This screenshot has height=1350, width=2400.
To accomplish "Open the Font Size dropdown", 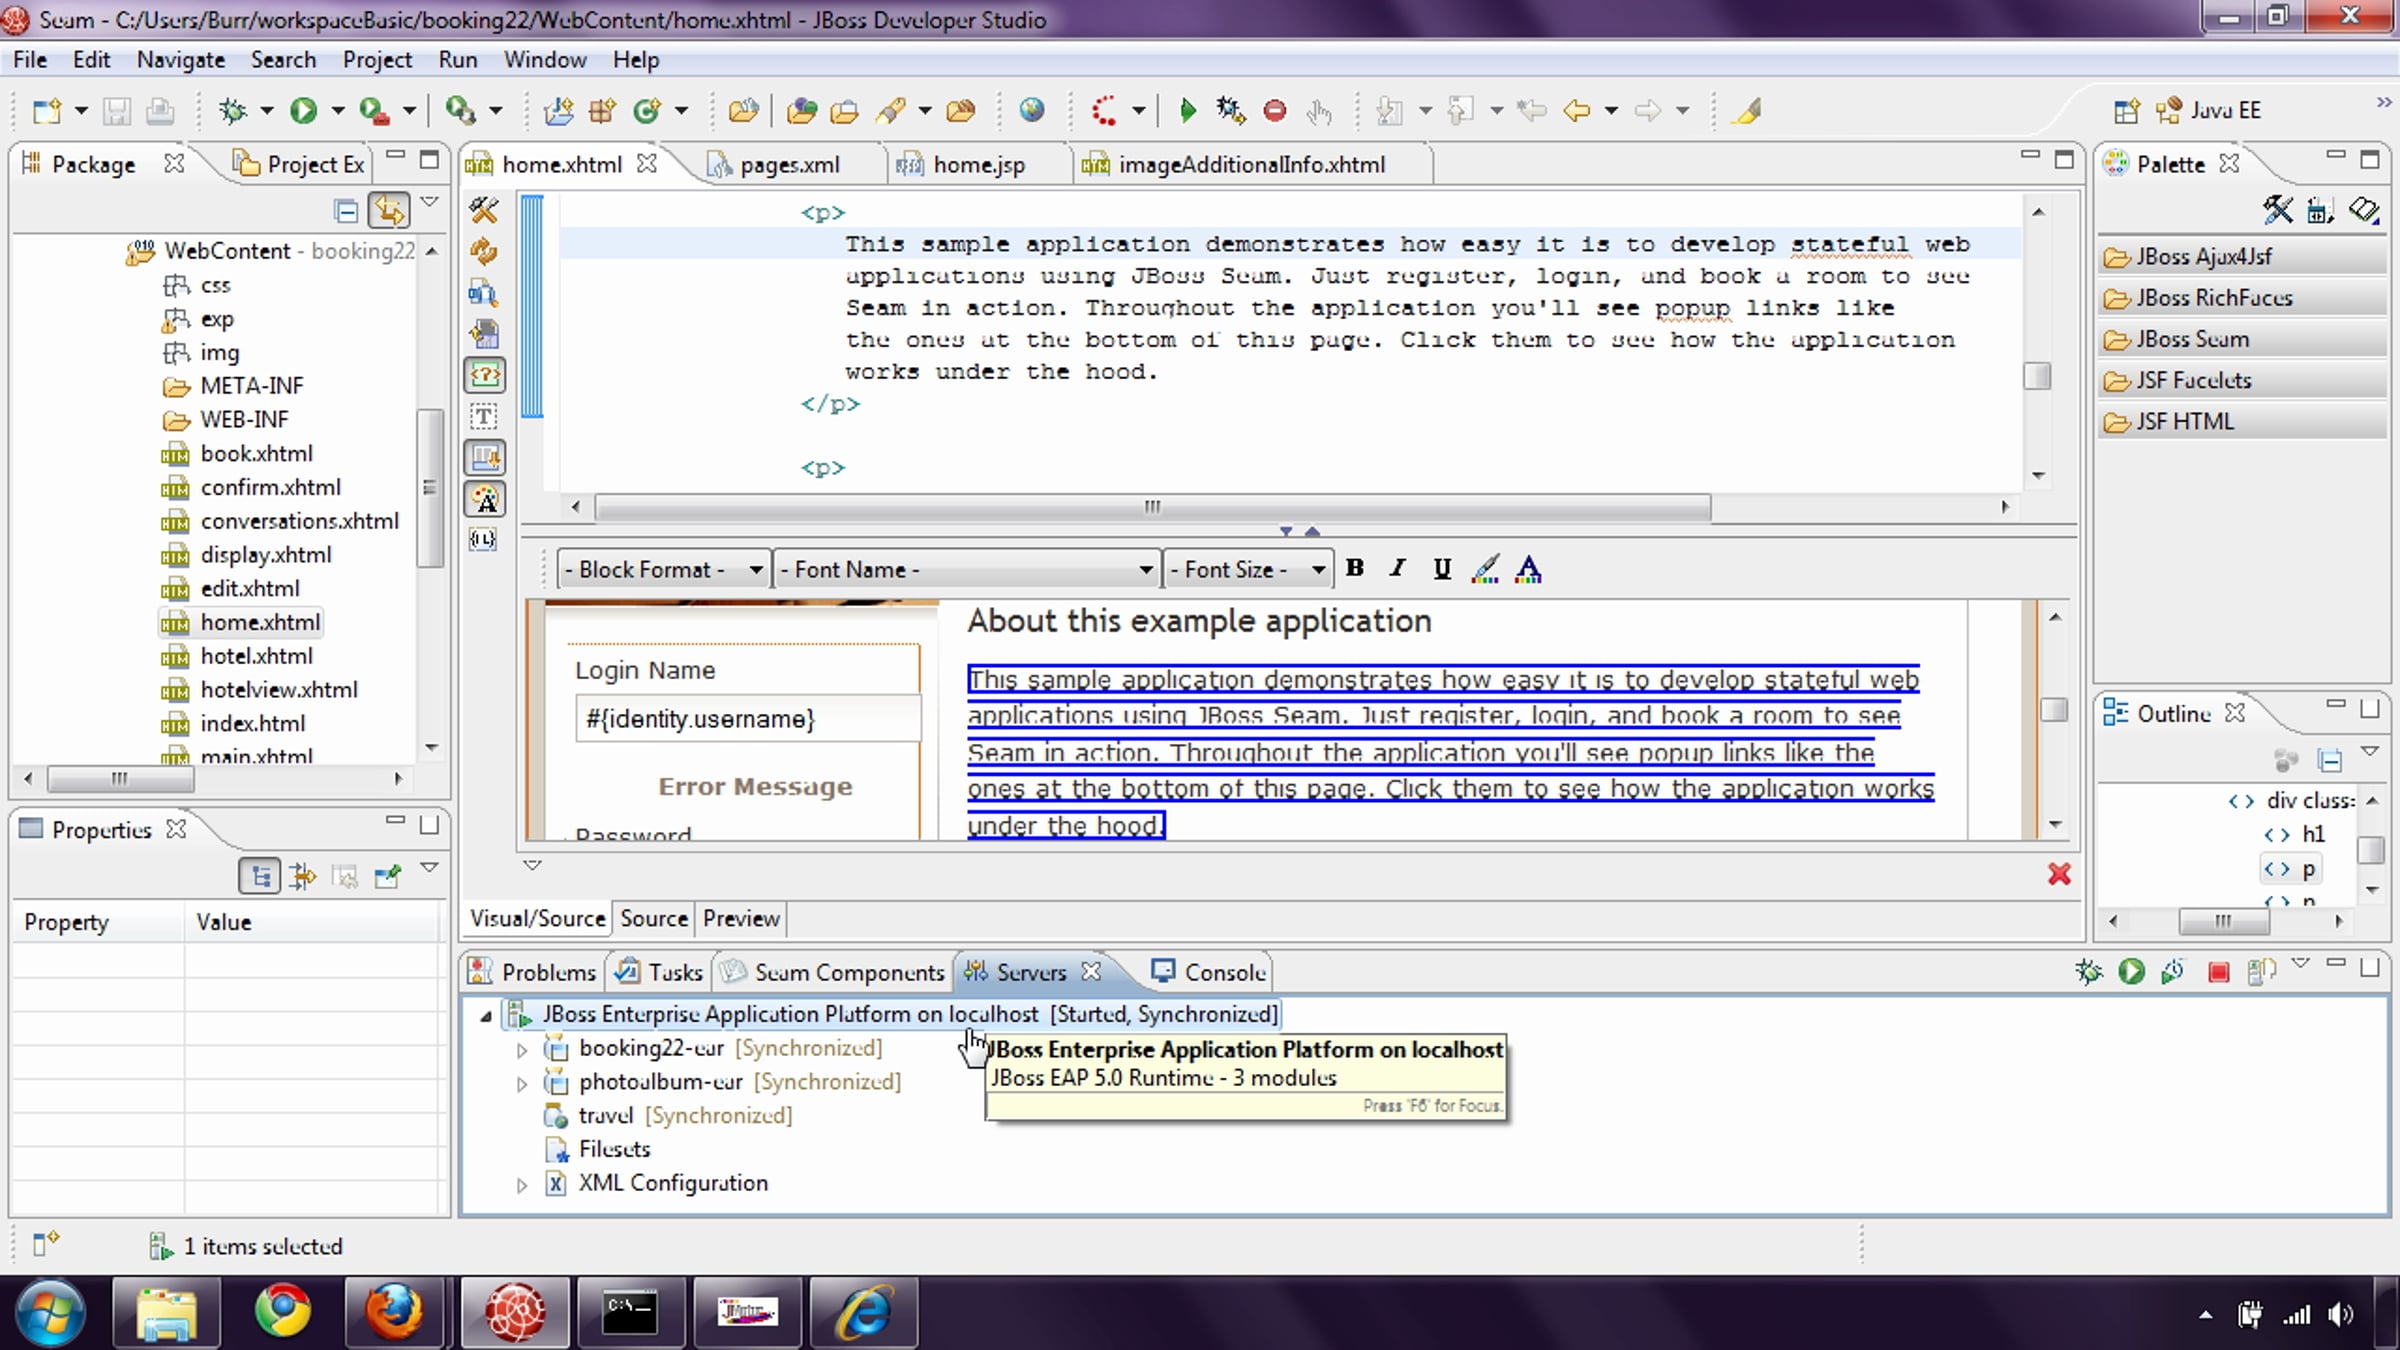I will pyautogui.click(x=1248, y=569).
